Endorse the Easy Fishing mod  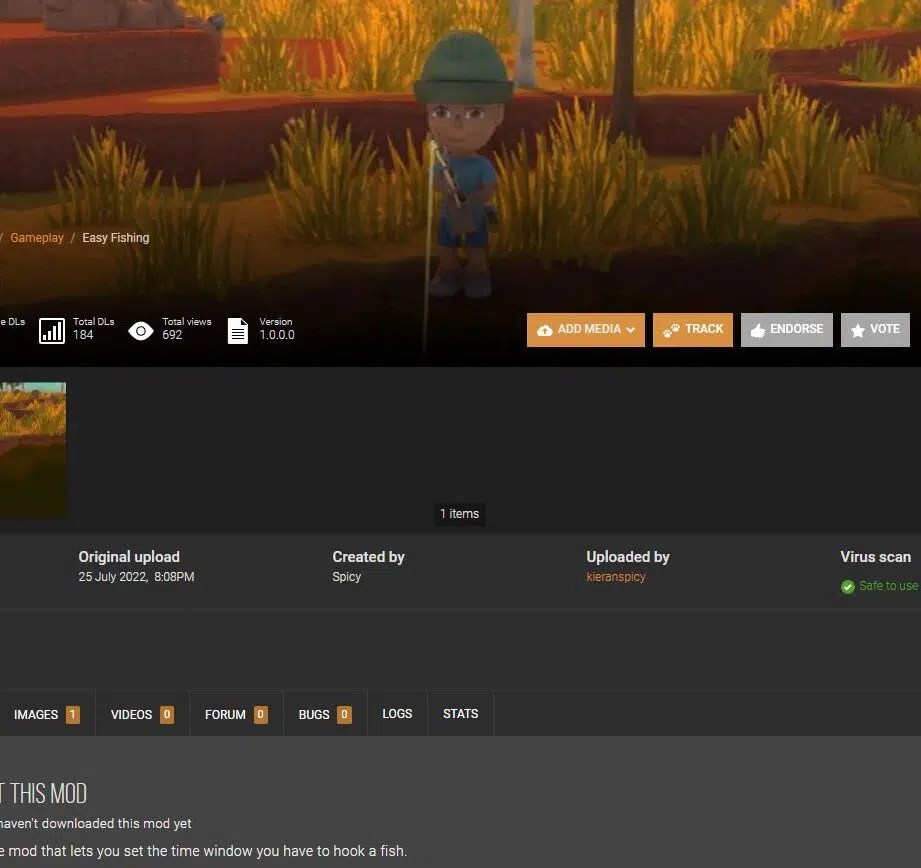click(x=786, y=329)
